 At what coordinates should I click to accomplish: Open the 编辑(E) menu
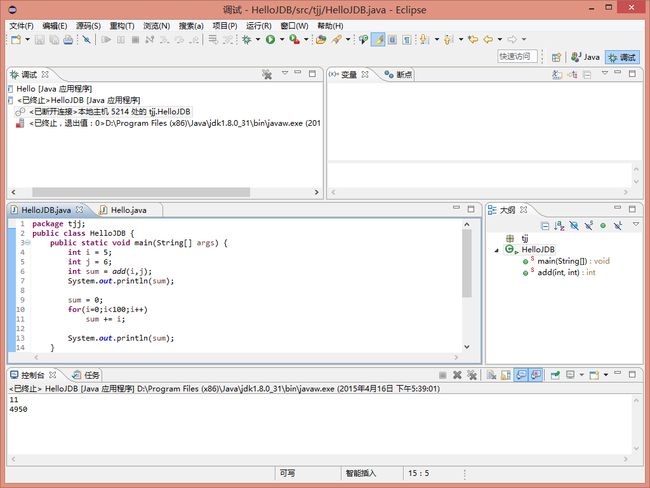(x=55, y=26)
